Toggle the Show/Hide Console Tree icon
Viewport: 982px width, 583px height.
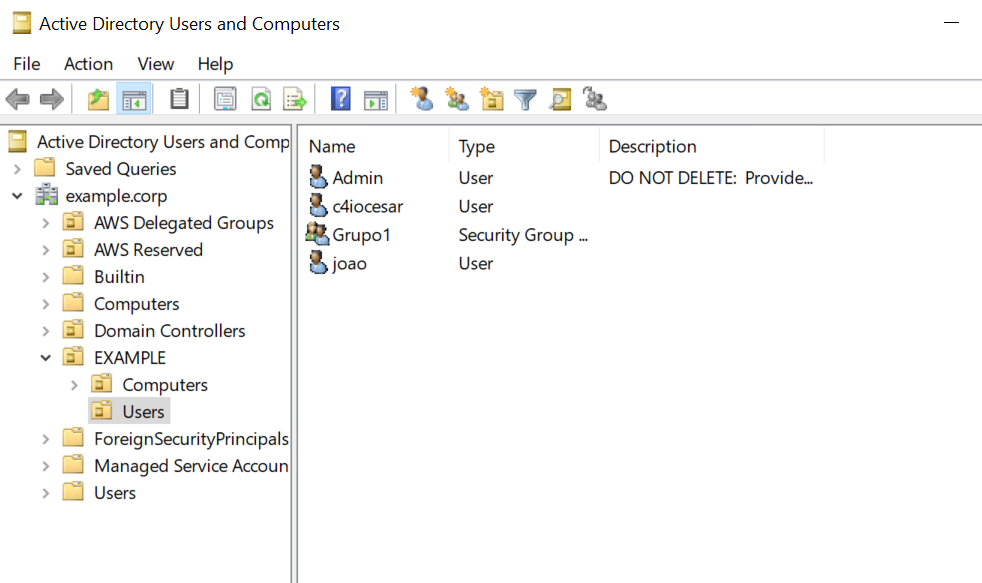[134, 99]
